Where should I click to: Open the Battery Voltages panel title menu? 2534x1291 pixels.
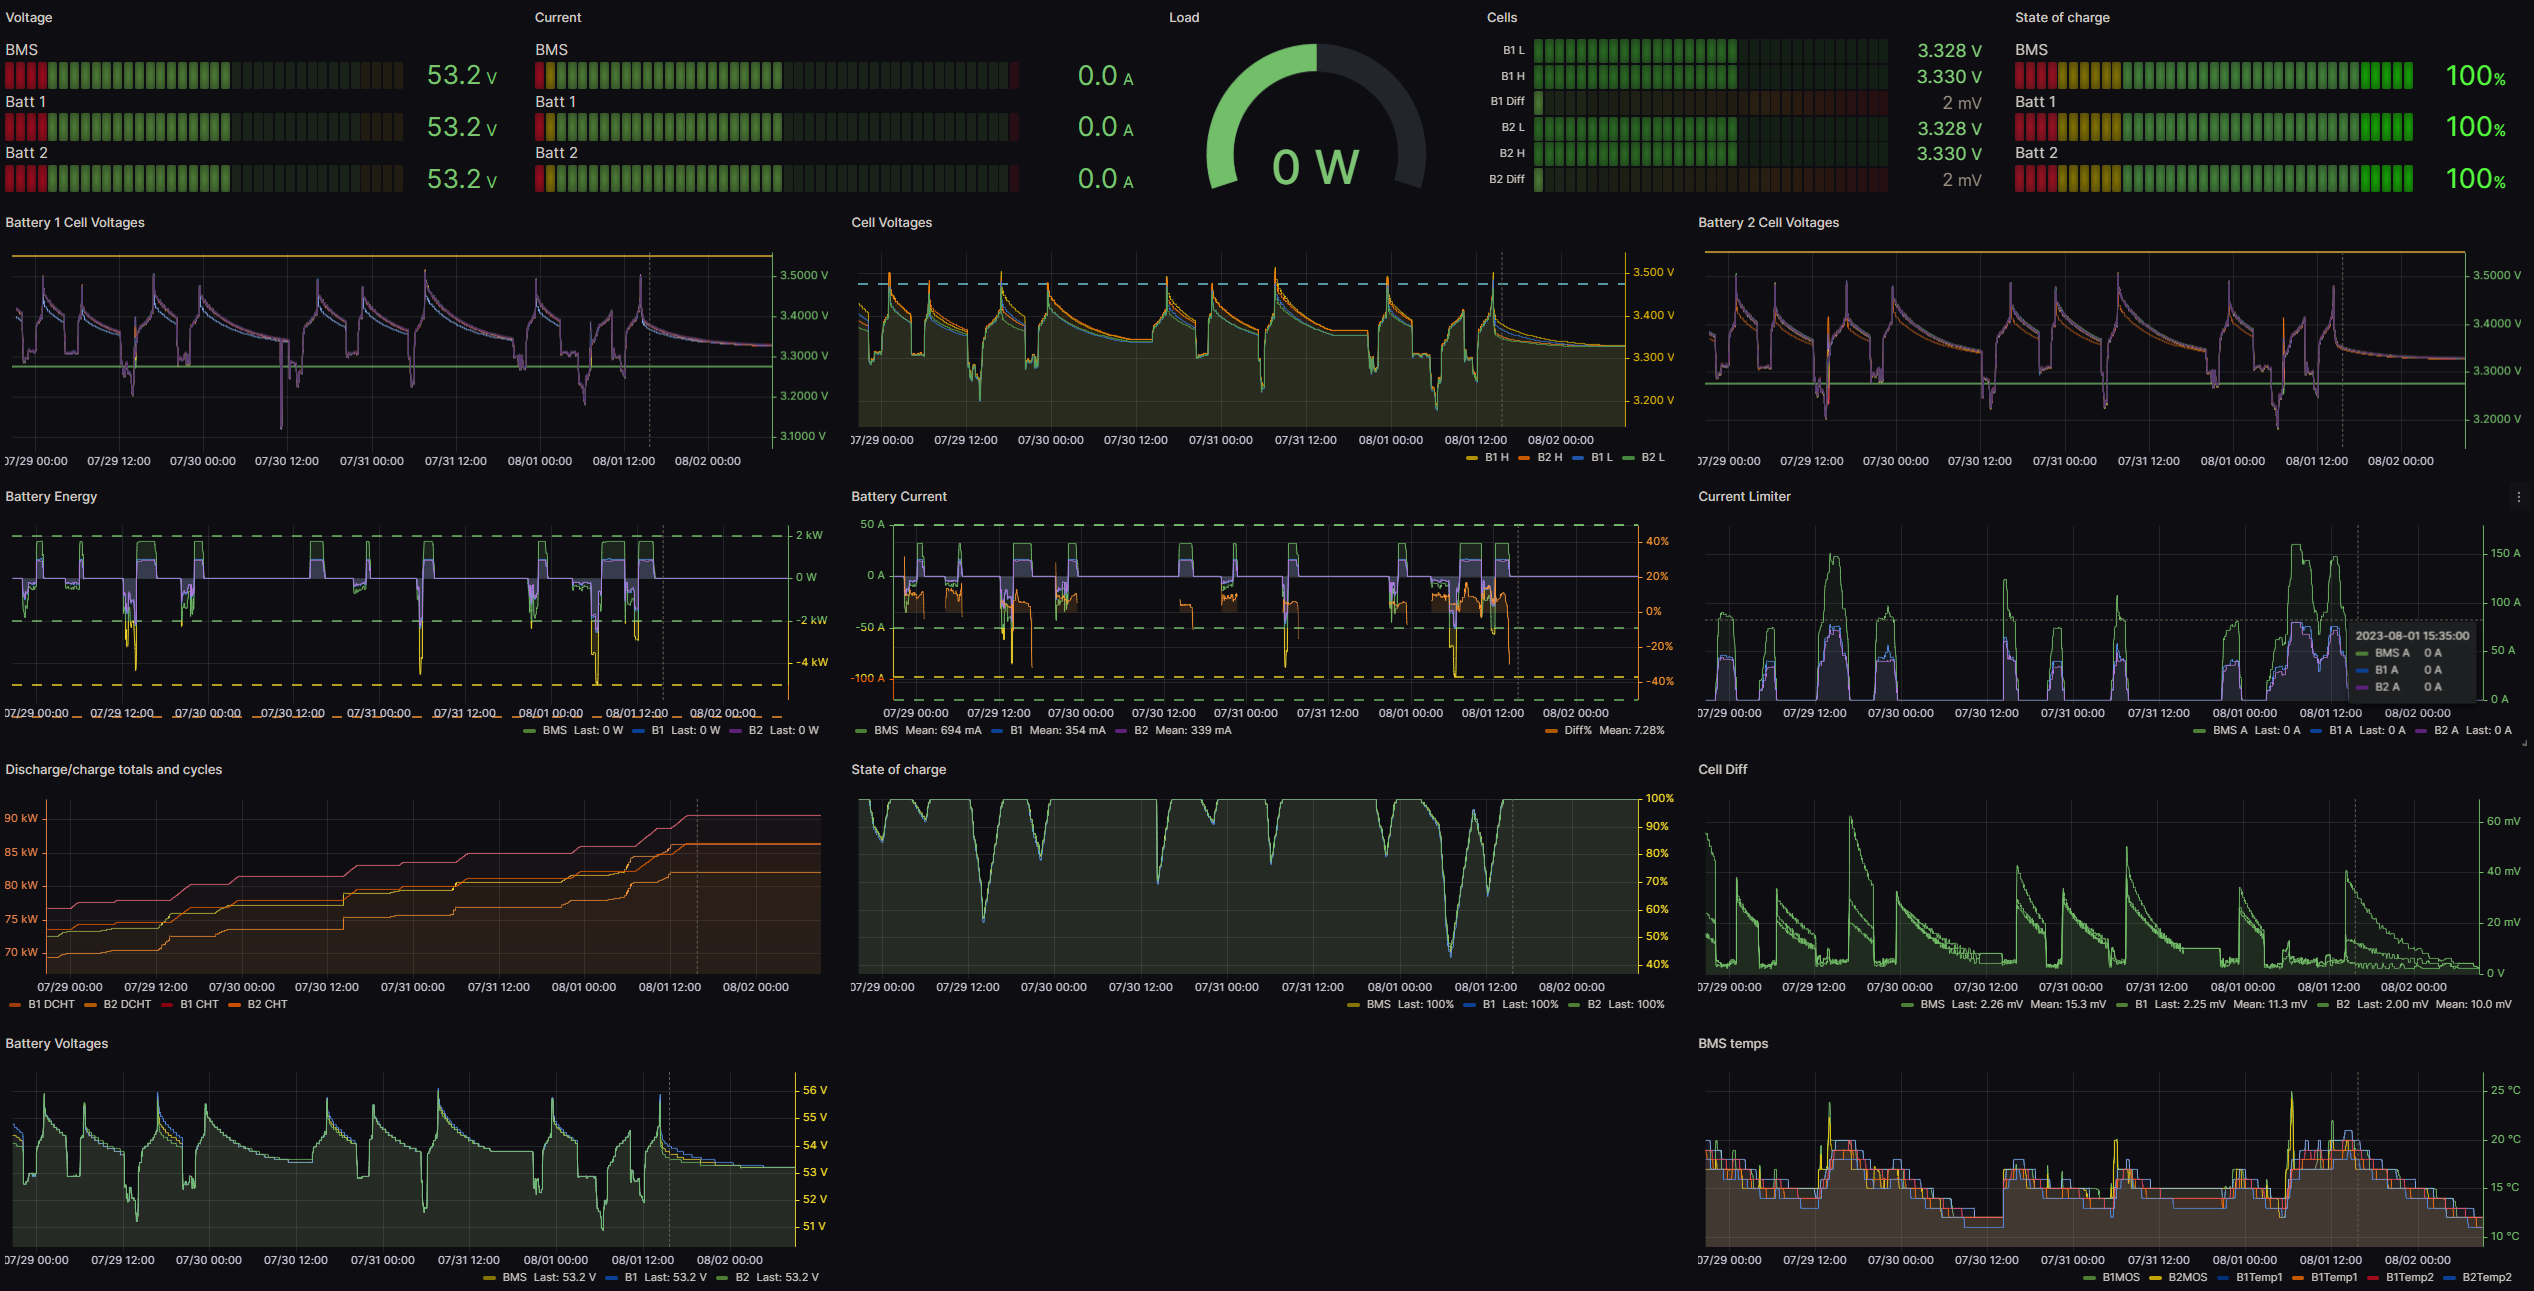point(56,1043)
